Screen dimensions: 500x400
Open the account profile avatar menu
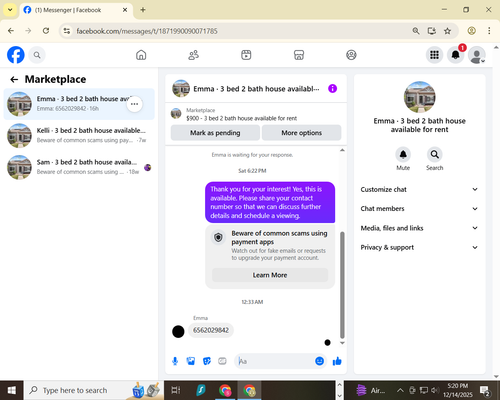tap(477, 55)
